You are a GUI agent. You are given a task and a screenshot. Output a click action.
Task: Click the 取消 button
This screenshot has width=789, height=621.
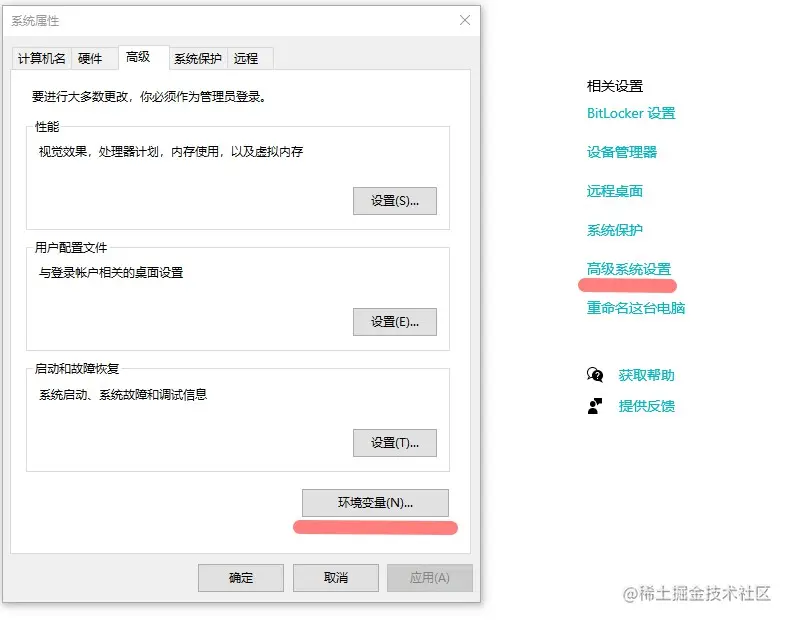pyautogui.click(x=336, y=578)
